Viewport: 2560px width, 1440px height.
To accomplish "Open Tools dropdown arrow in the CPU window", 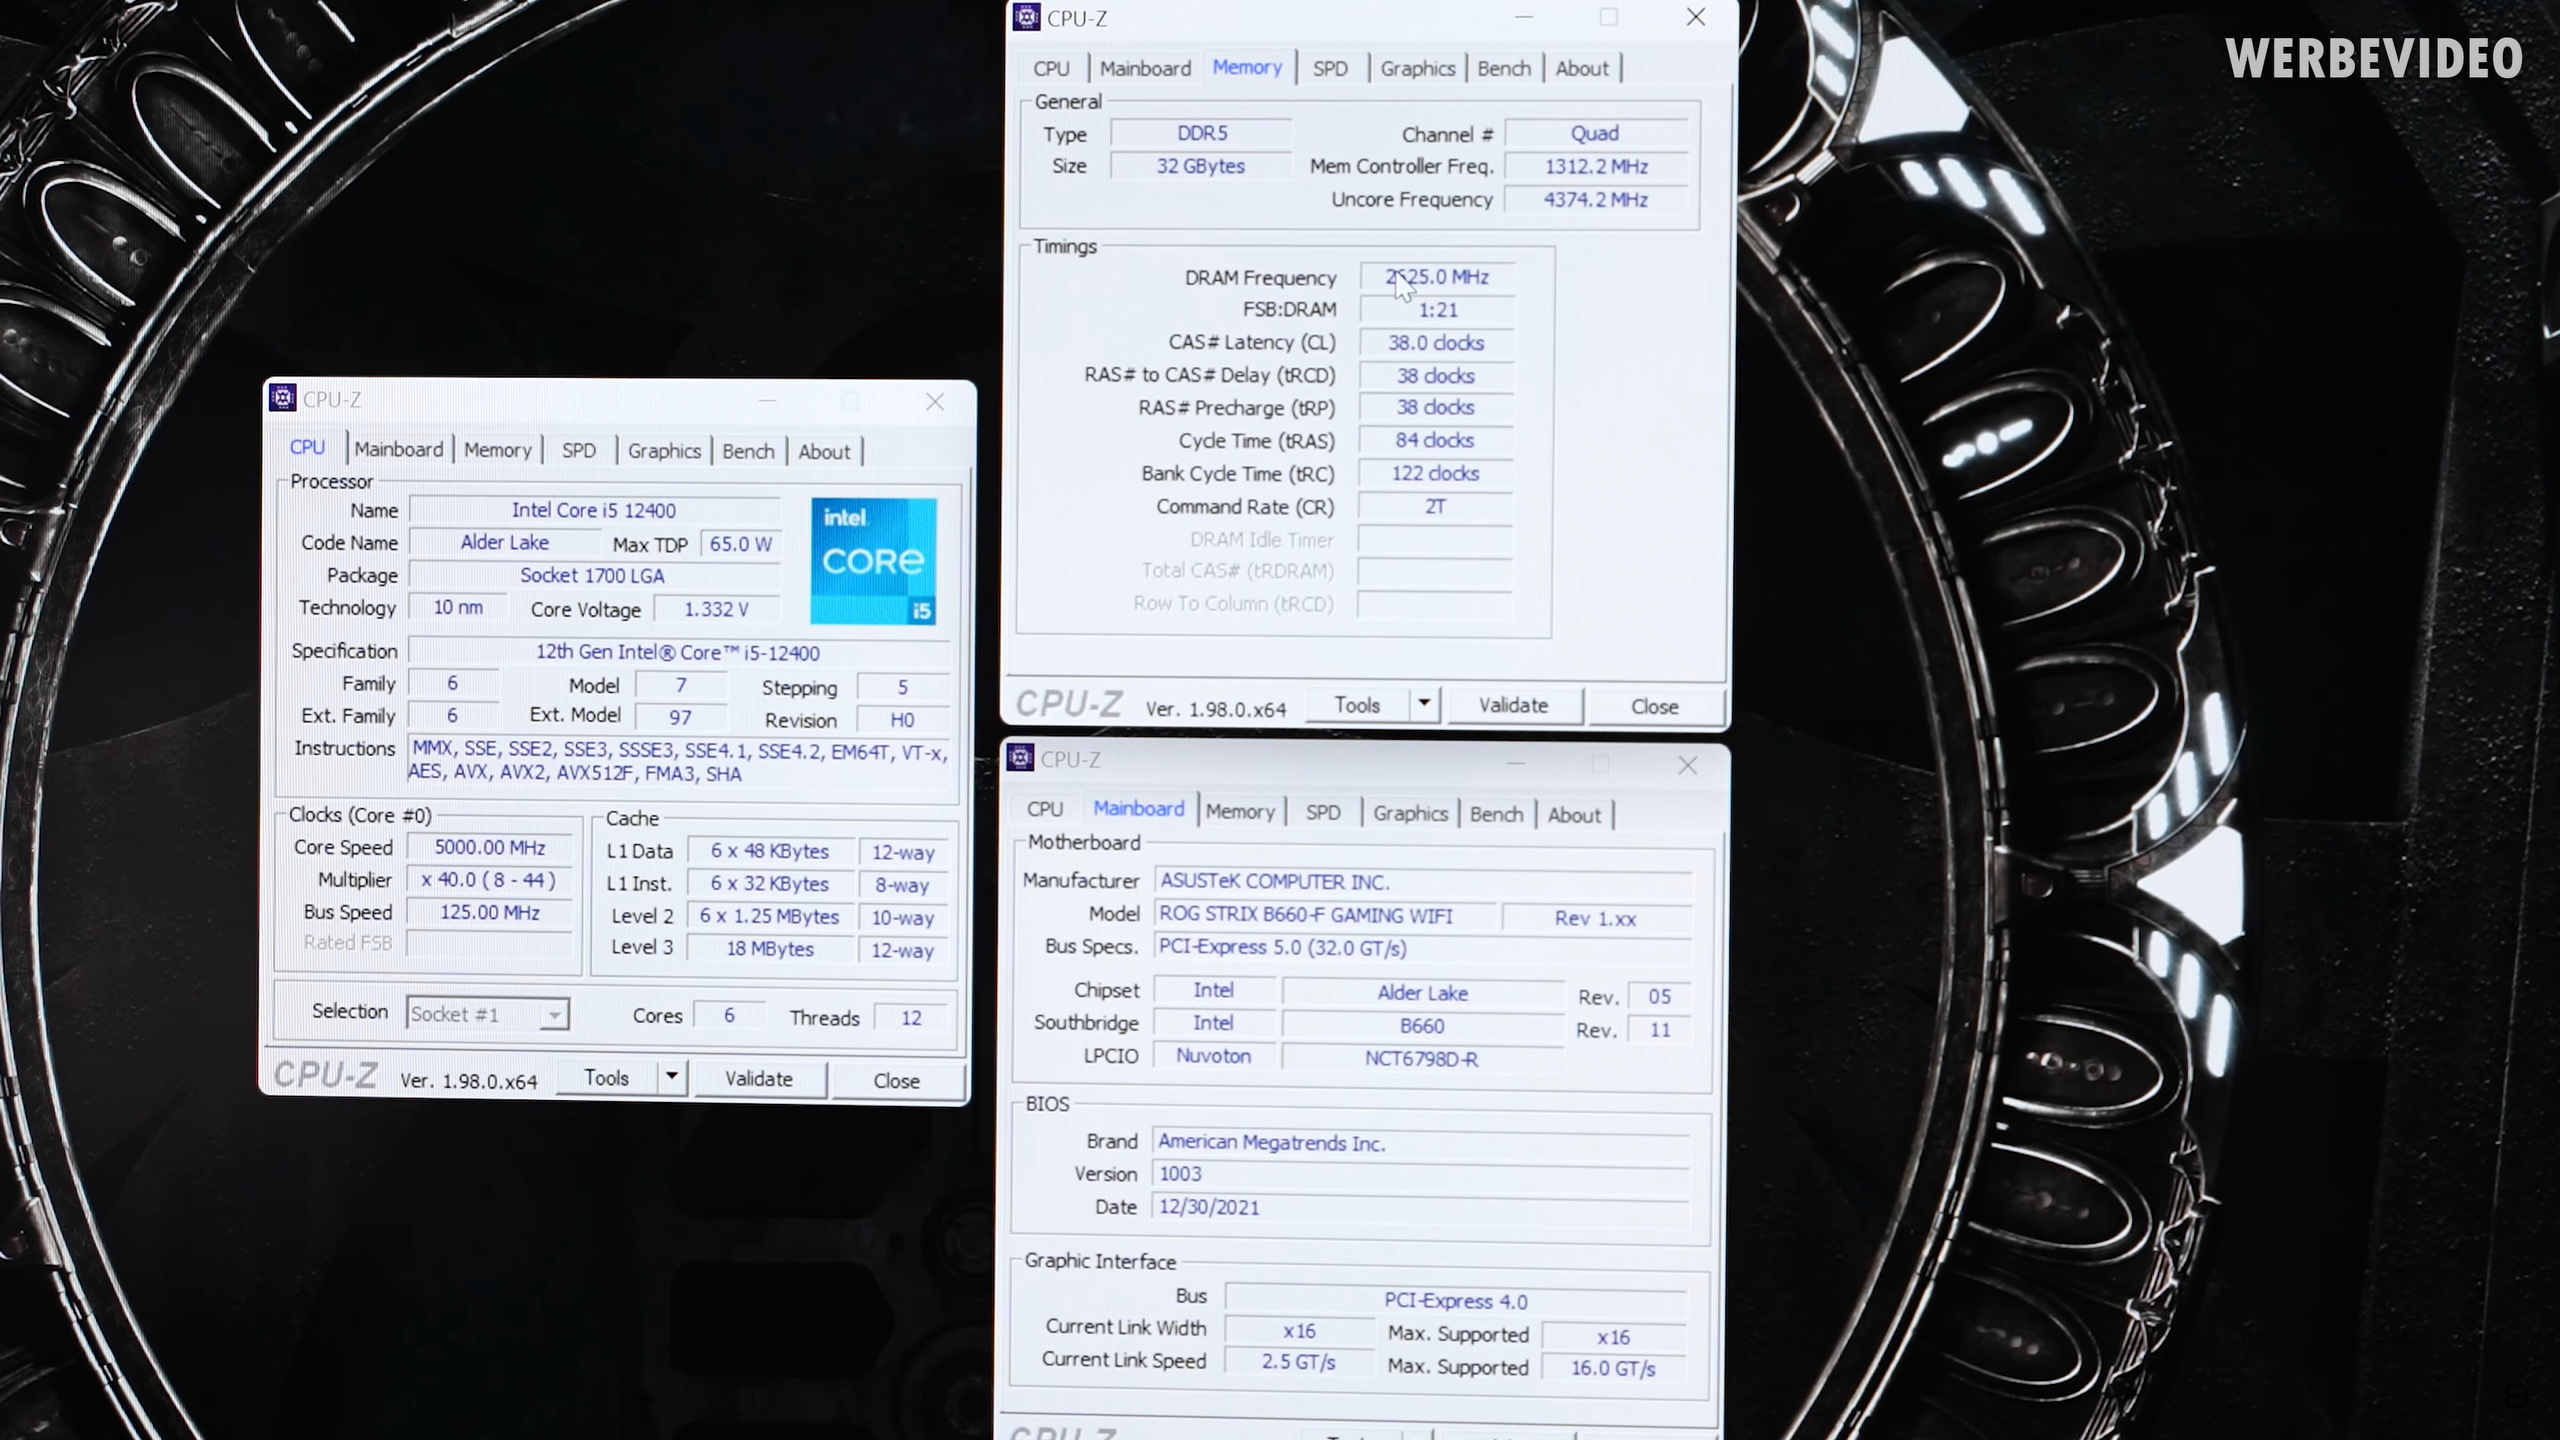I will click(x=672, y=1076).
